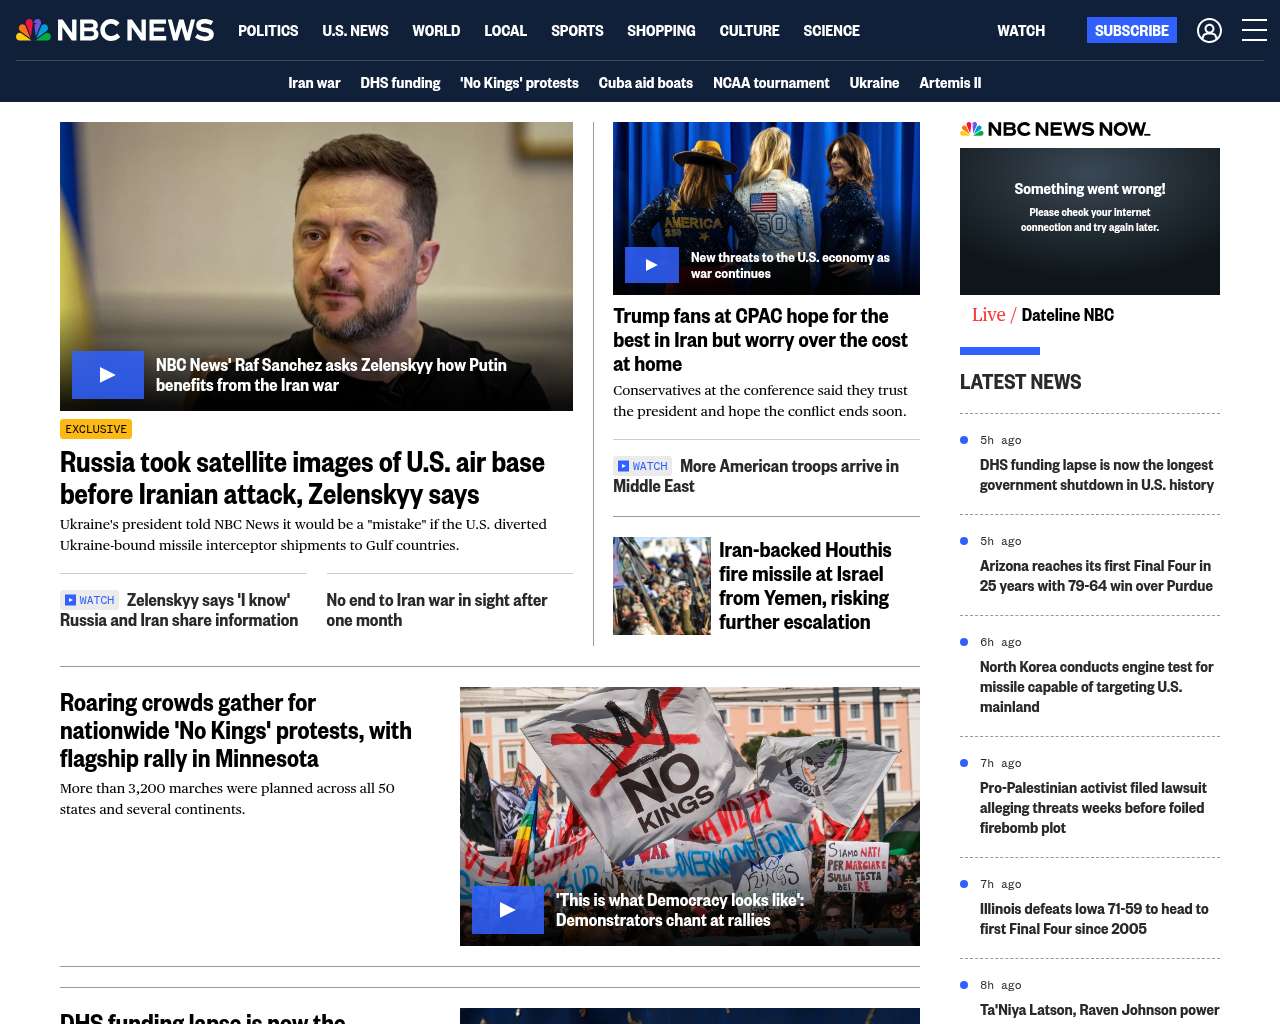This screenshot has width=1280, height=1024.
Task: Open the Houthis missile story thumbnail
Action: [x=661, y=586]
